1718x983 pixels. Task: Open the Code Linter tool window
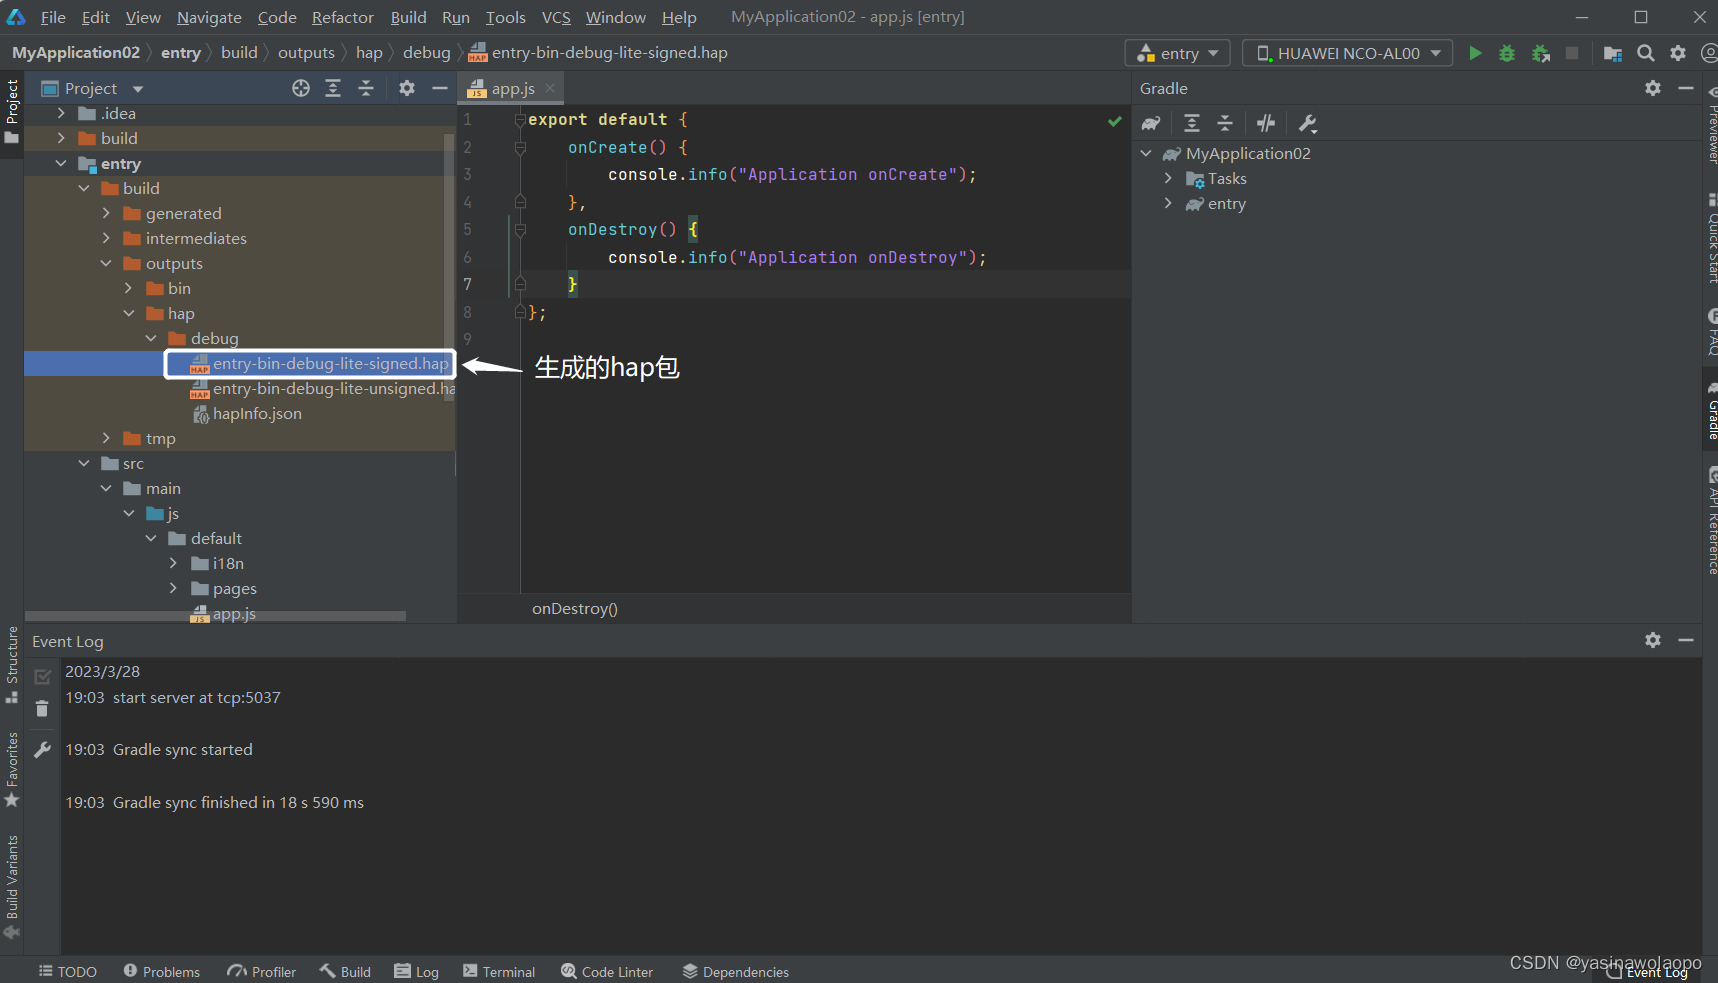pos(607,971)
